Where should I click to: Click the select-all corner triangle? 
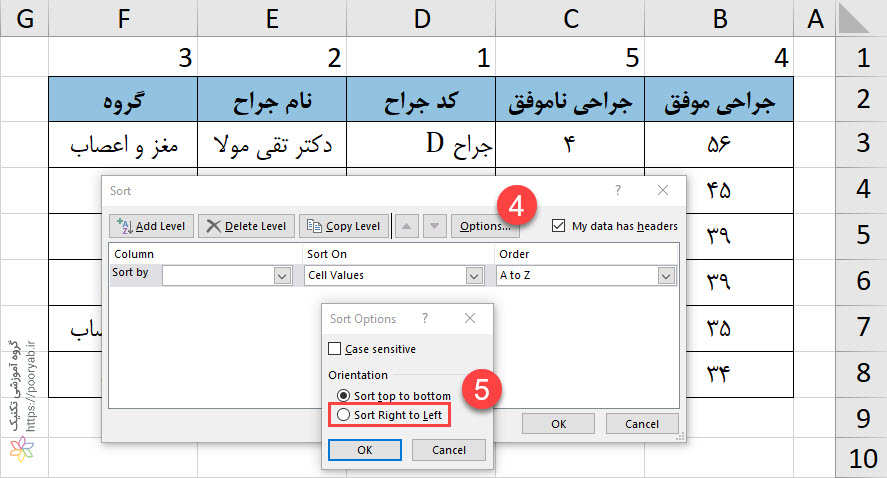(853, 18)
